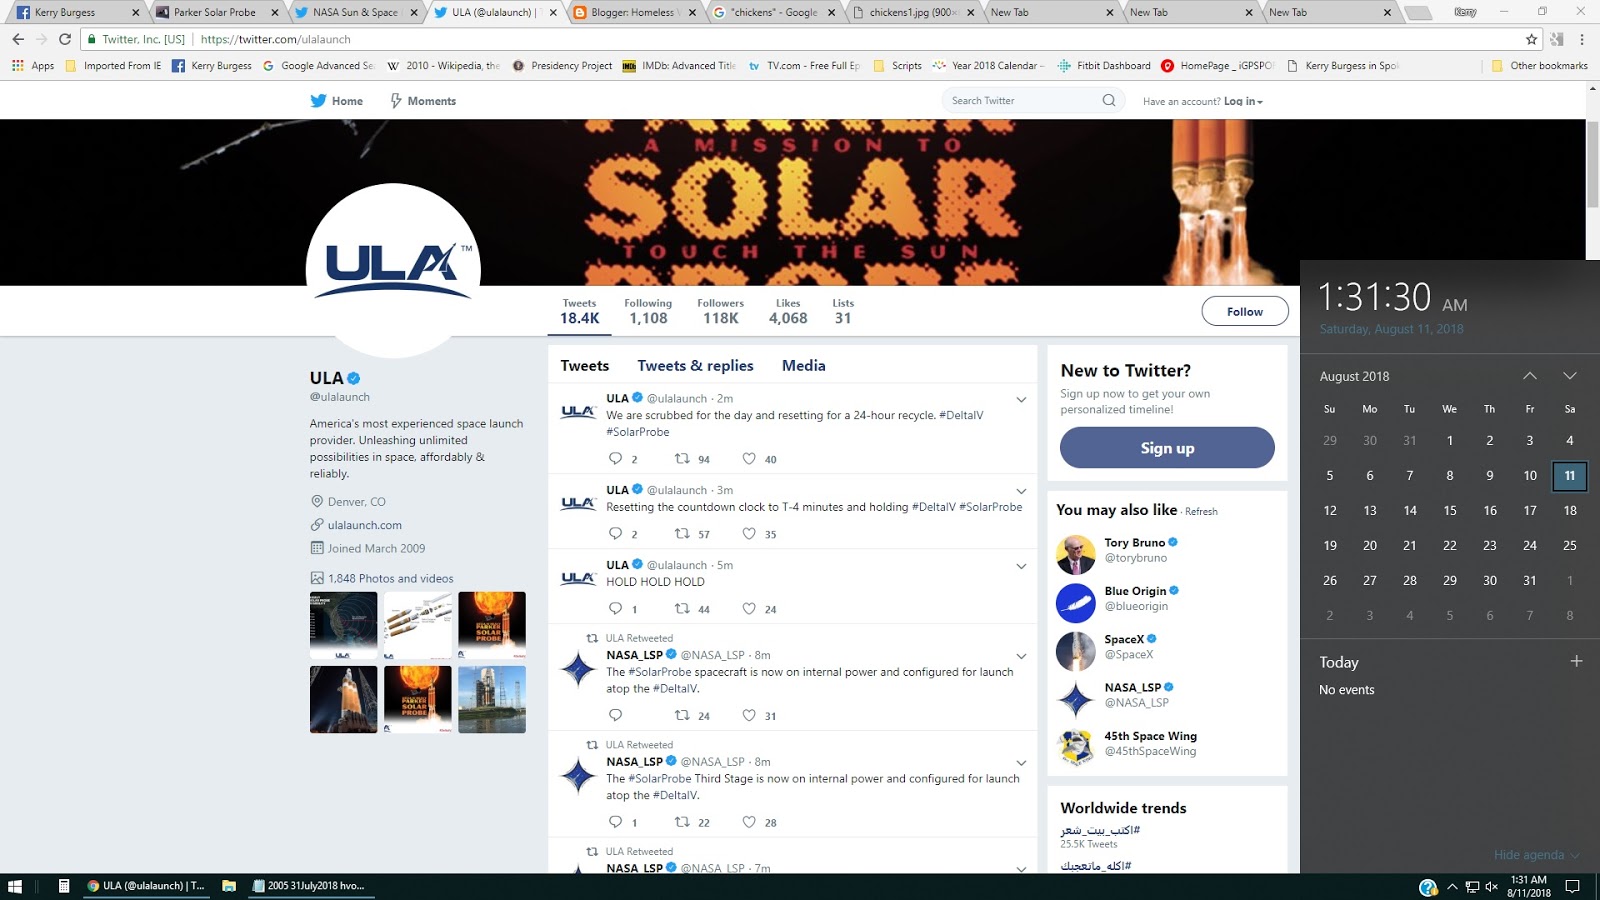Open the Windows Start menu

pyautogui.click(x=15, y=886)
